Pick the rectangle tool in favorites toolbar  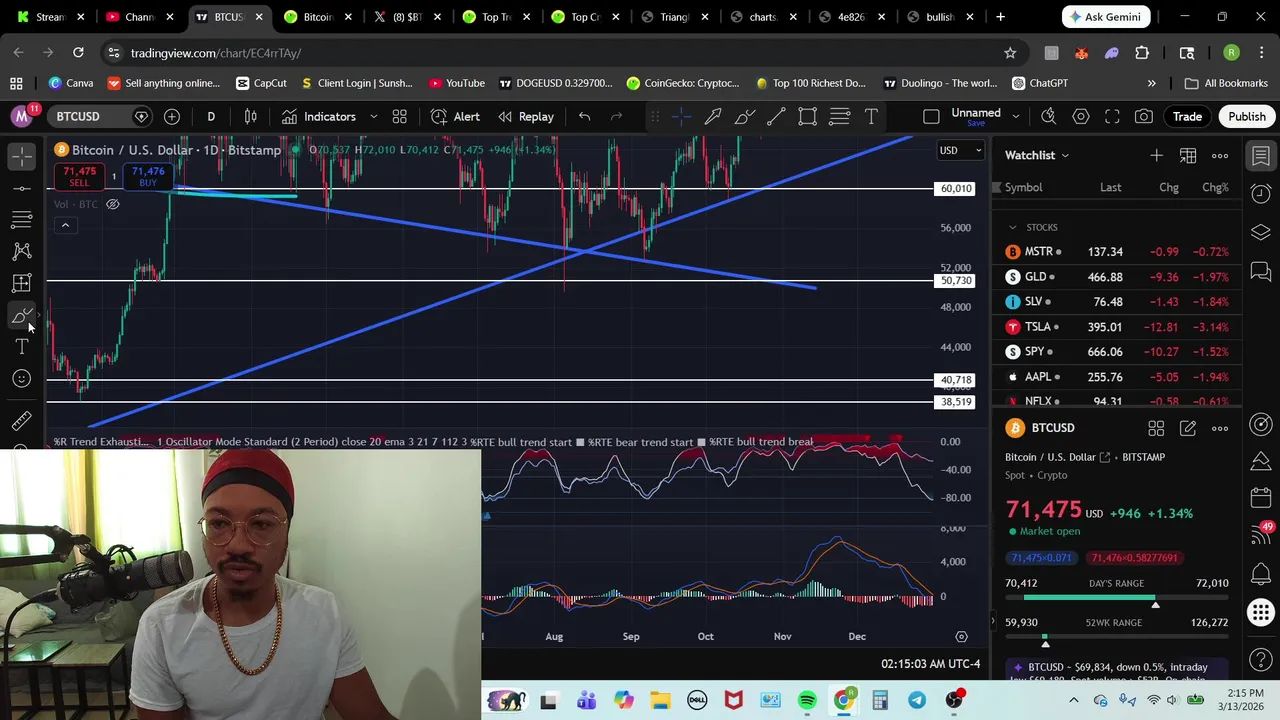pyautogui.click(x=807, y=117)
